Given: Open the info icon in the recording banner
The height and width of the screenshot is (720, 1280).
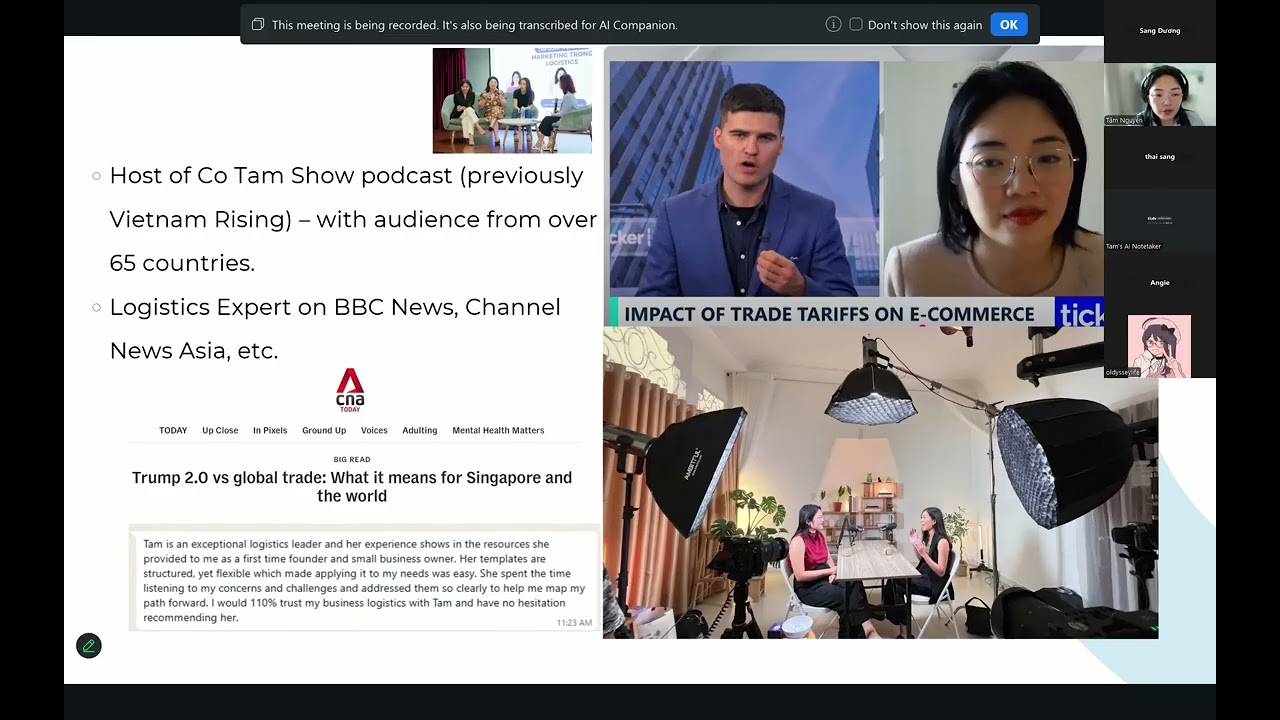Looking at the screenshot, I should click(833, 24).
